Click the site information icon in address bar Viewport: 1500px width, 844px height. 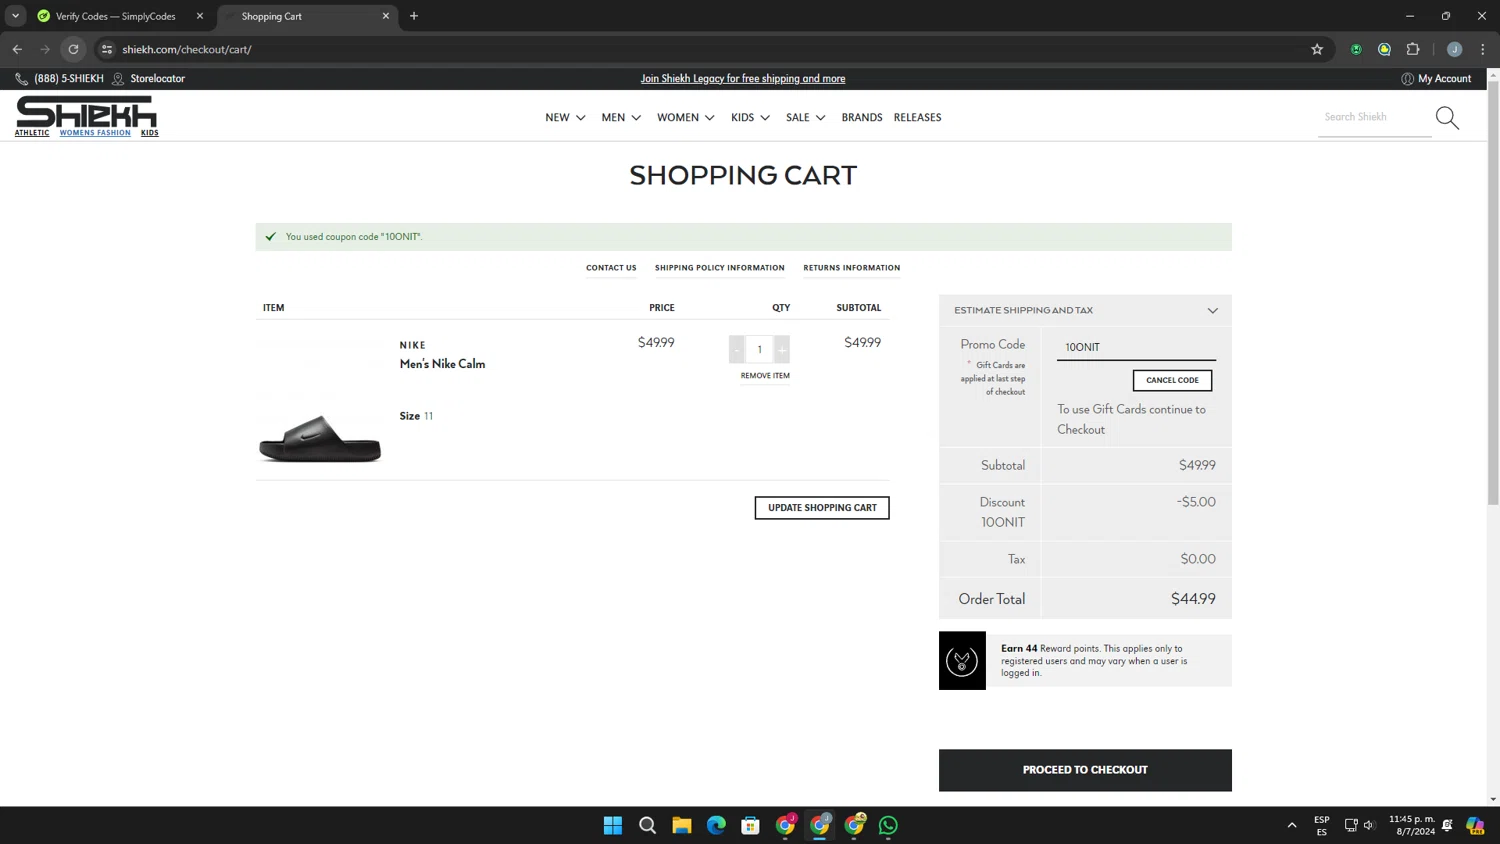(x=107, y=49)
